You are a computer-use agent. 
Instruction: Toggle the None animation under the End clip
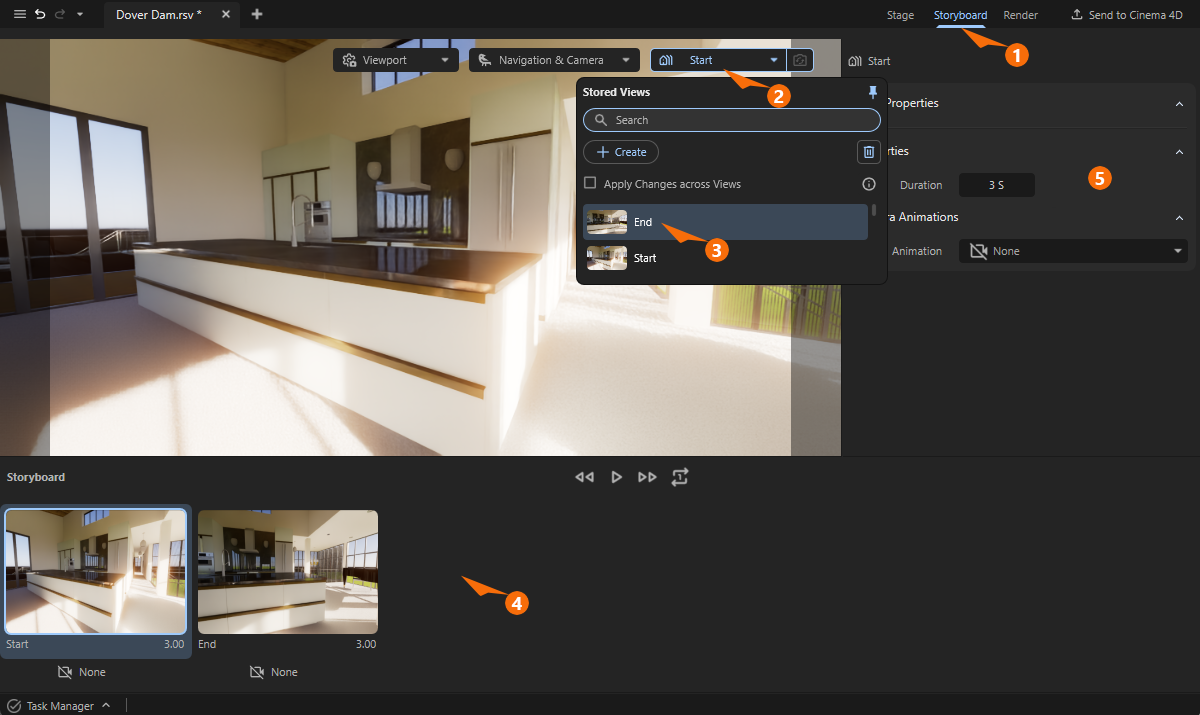[273, 671]
